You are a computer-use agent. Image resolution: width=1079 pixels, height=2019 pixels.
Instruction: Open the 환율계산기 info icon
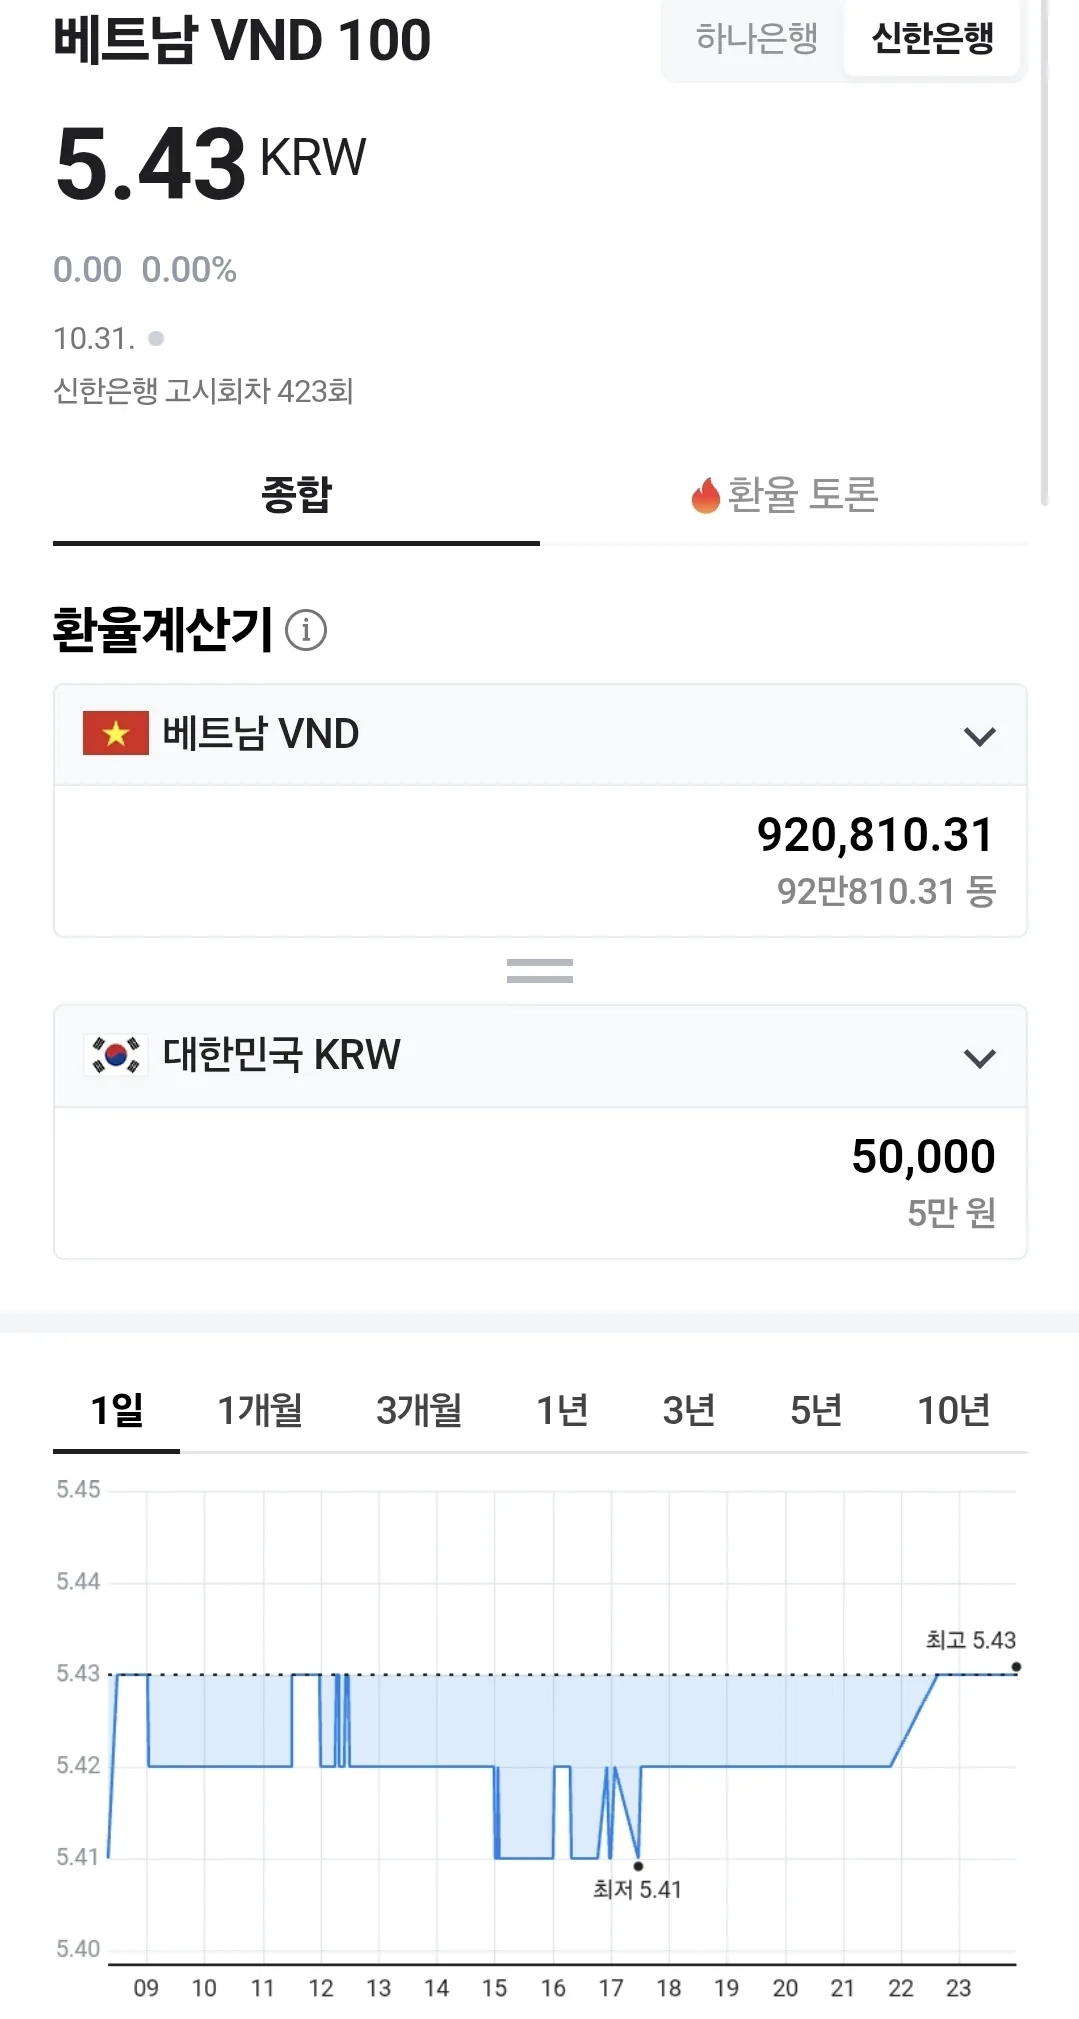point(306,630)
